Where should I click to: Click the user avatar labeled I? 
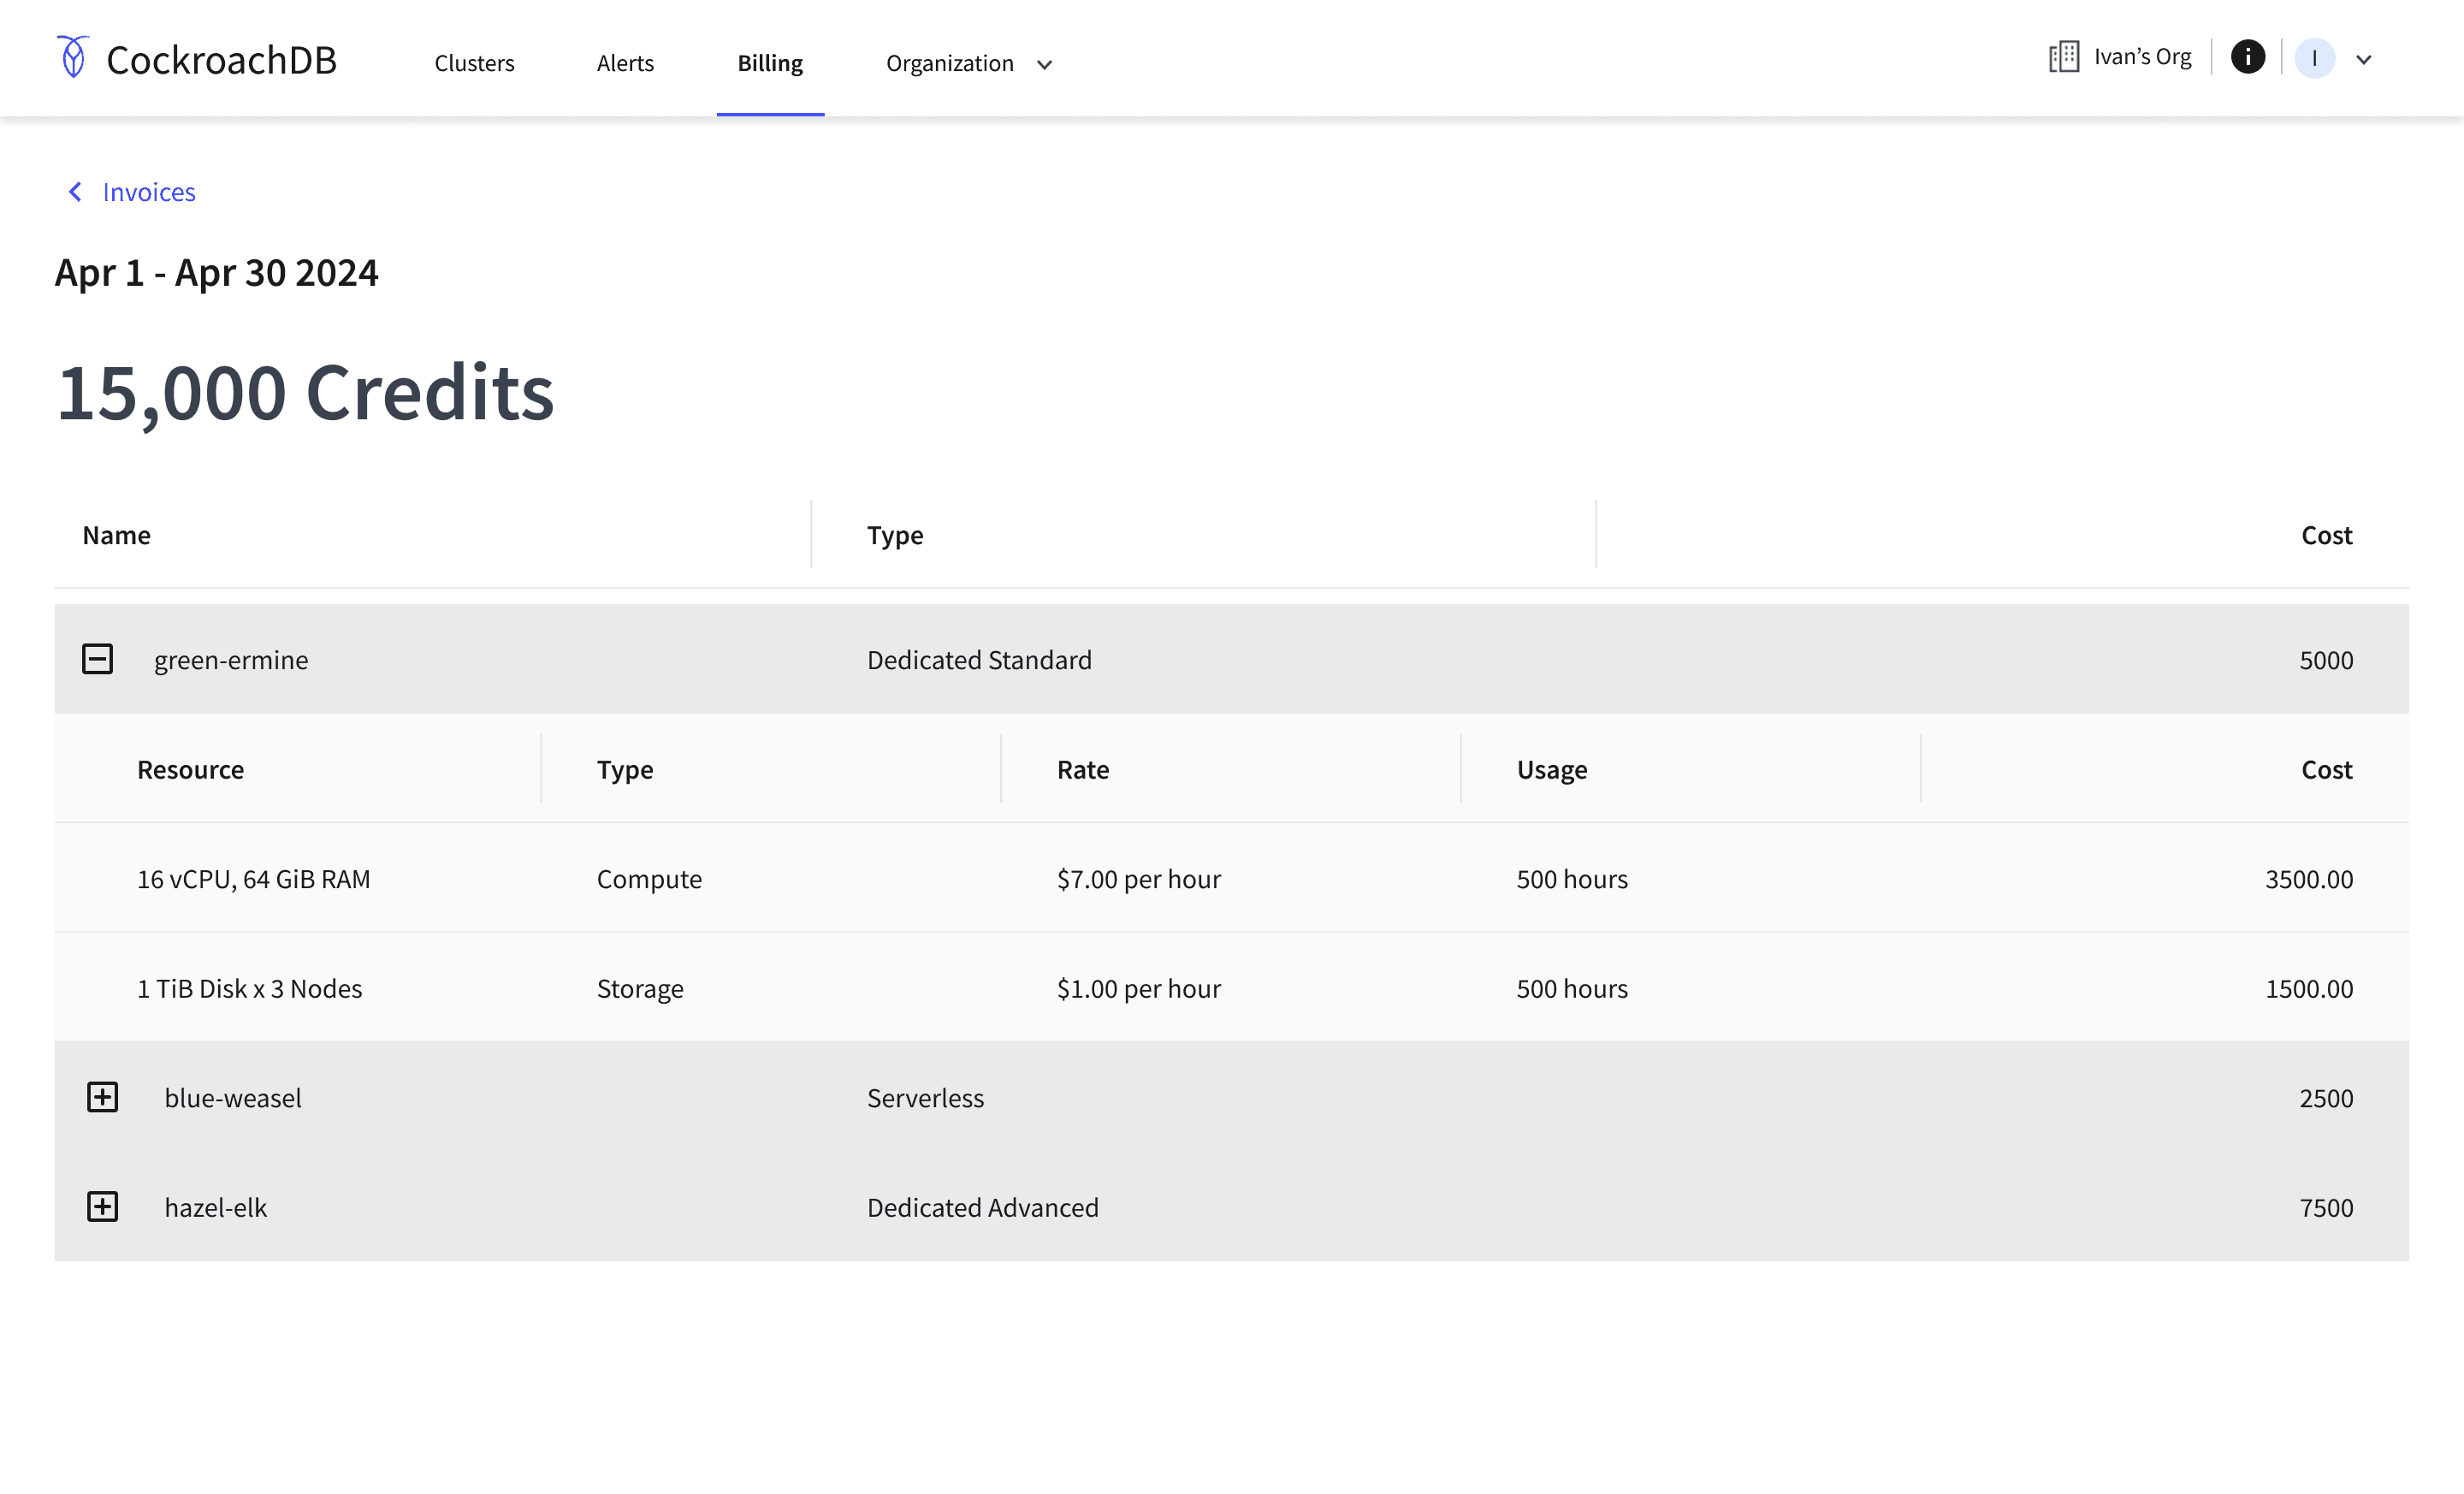(2314, 58)
